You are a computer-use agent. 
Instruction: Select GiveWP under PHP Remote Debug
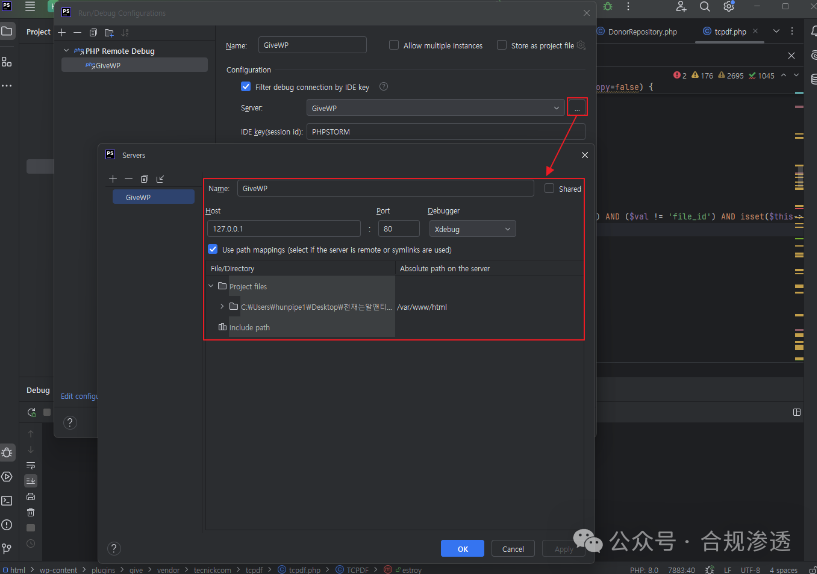pos(134,65)
